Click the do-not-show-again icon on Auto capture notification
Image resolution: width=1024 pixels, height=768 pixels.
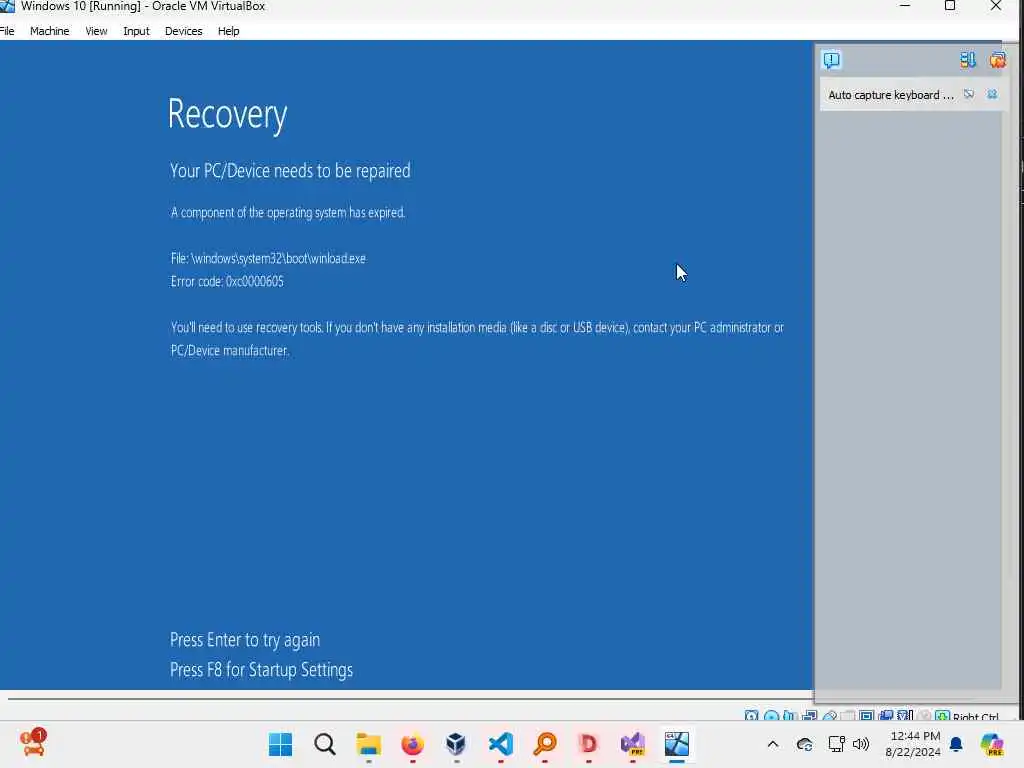(969, 94)
